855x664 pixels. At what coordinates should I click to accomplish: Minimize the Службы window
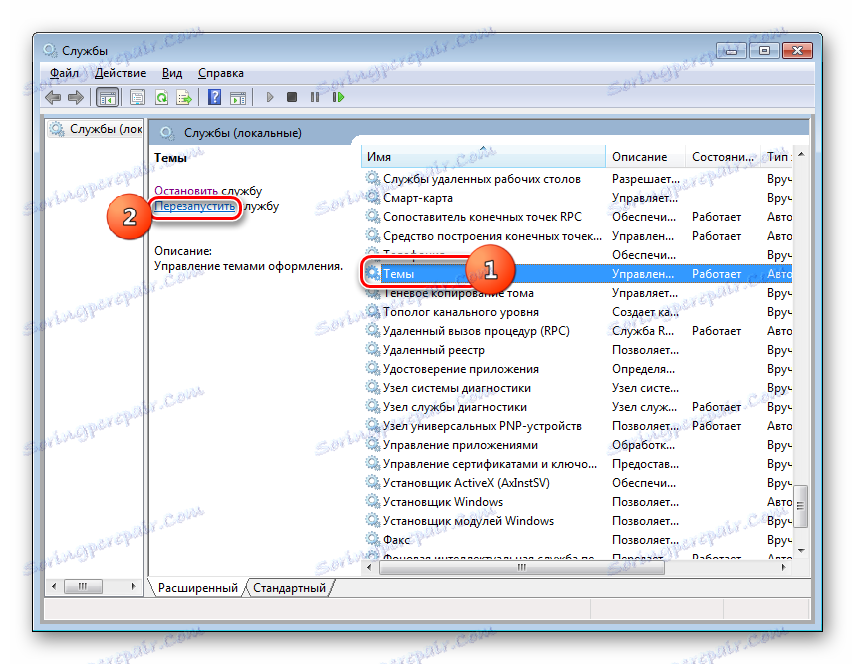[x=732, y=51]
